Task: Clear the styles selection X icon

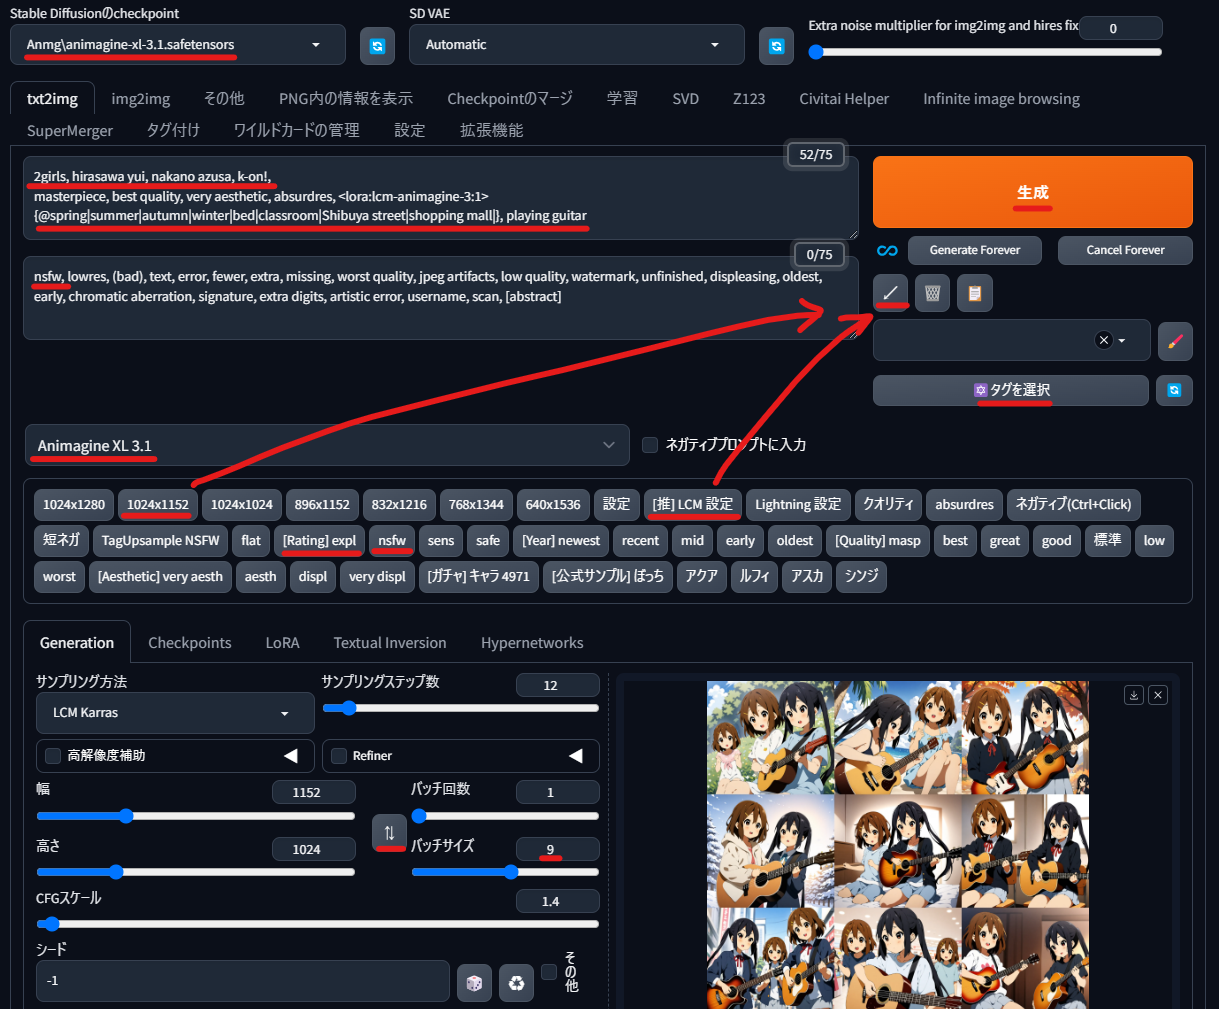Action: pyautogui.click(x=1104, y=340)
